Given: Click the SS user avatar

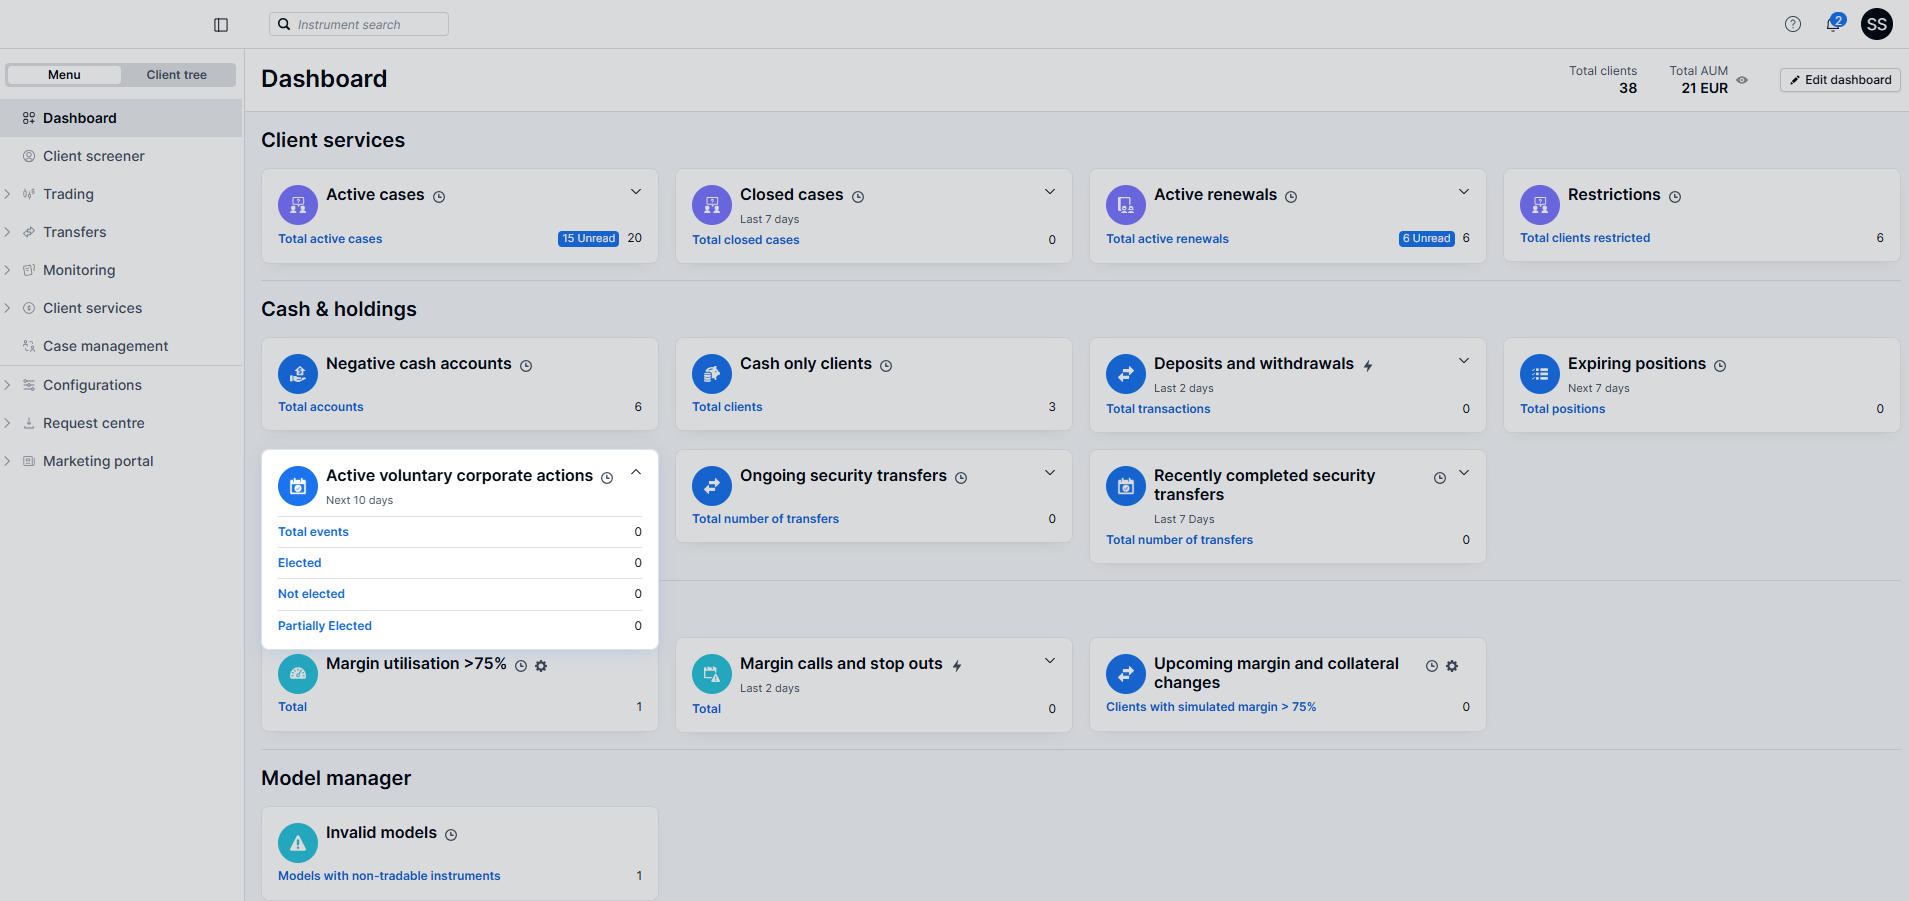Looking at the screenshot, I should pos(1876,24).
